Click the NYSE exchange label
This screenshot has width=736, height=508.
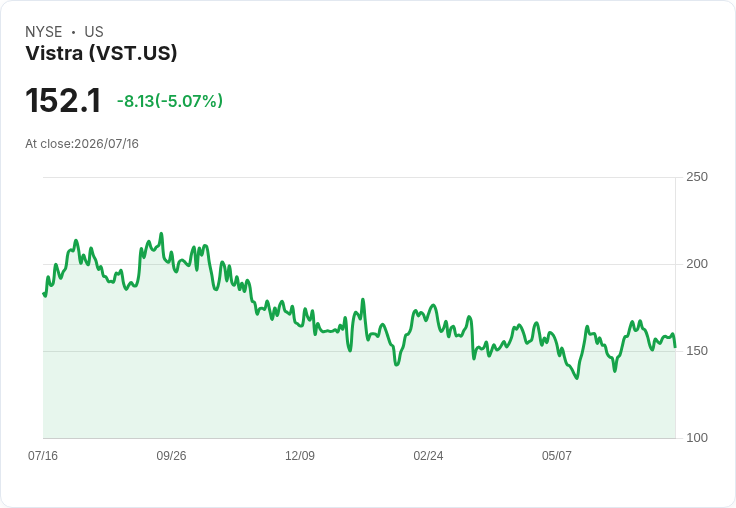(44, 32)
